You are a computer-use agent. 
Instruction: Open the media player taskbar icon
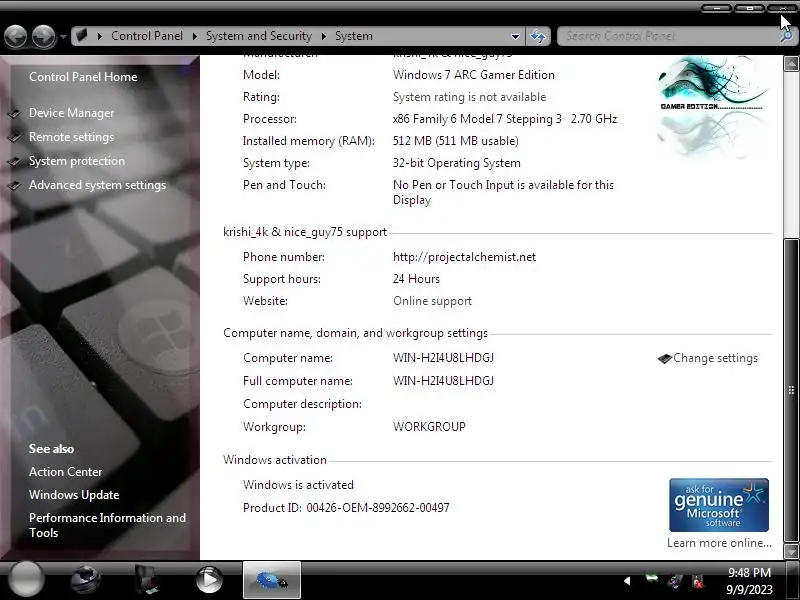[x=209, y=580]
